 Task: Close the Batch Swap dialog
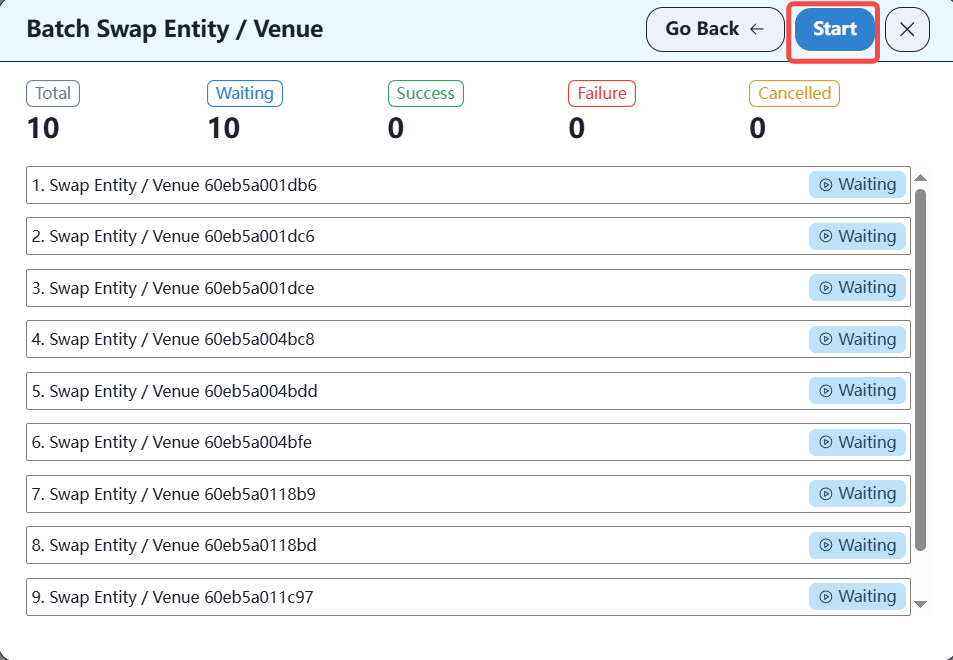907,30
